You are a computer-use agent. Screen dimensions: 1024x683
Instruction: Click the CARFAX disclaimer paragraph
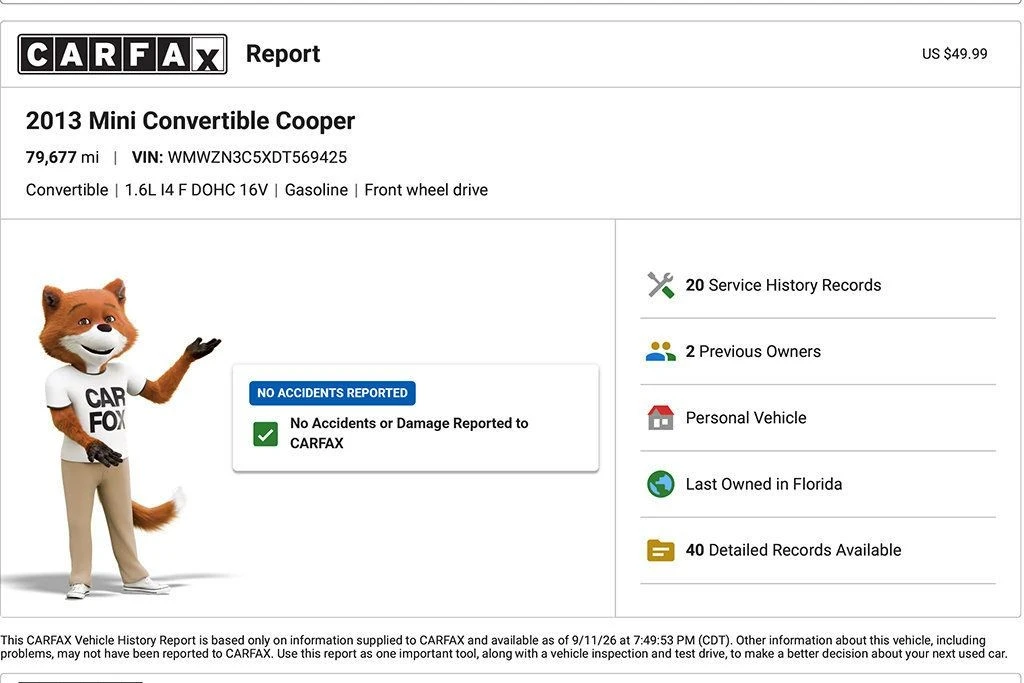(504, 647)
